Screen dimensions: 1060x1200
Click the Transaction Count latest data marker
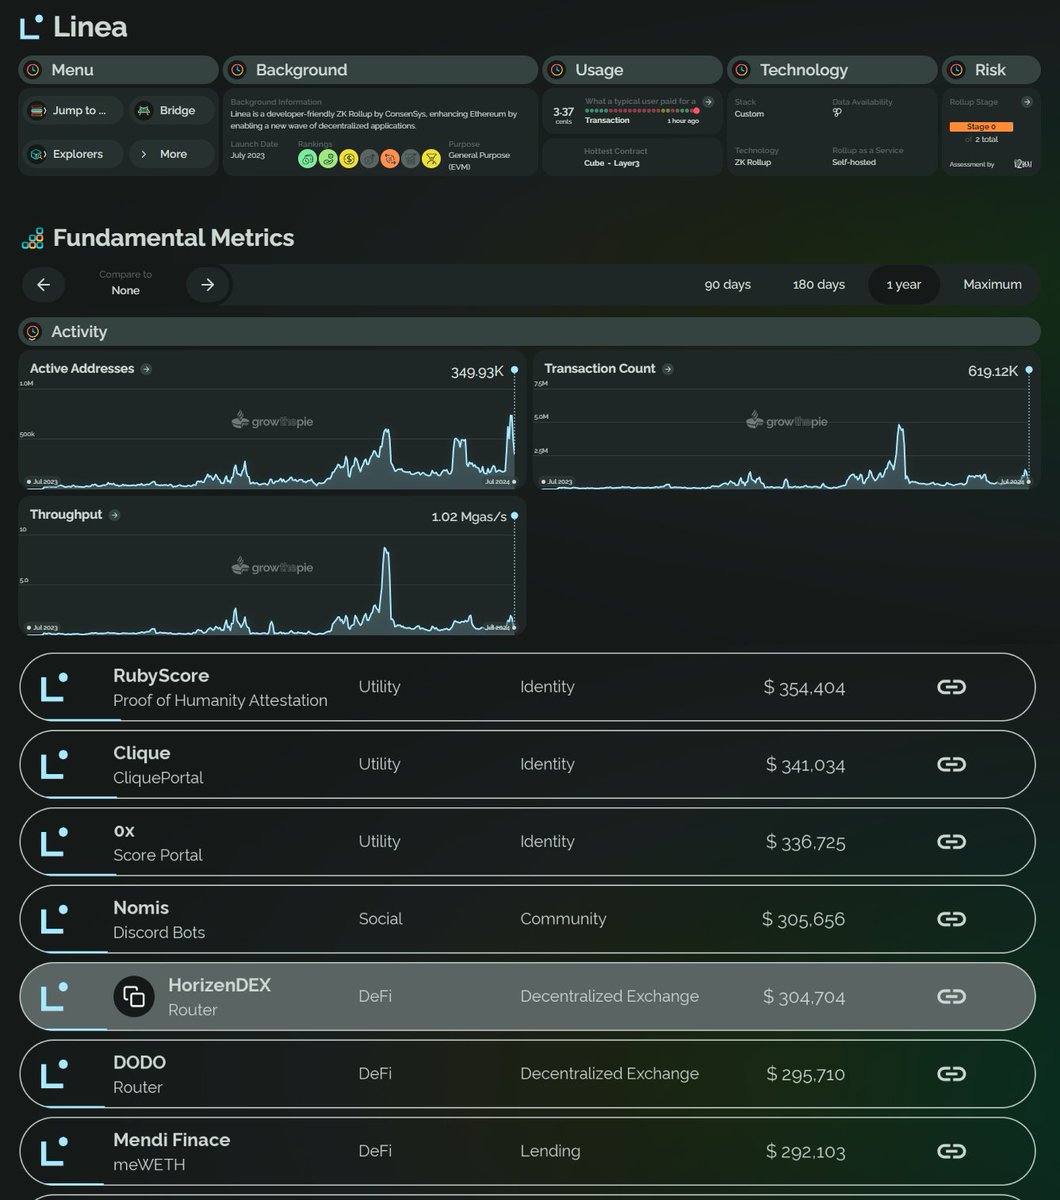pos(1029,370)
